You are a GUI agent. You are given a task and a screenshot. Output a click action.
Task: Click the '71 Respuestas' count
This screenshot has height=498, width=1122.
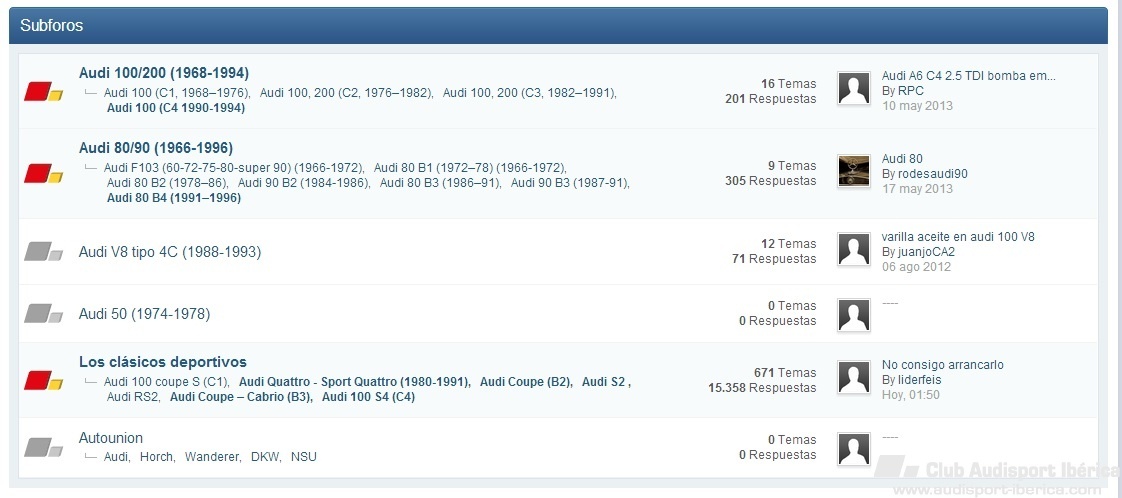tap(774, 259)
